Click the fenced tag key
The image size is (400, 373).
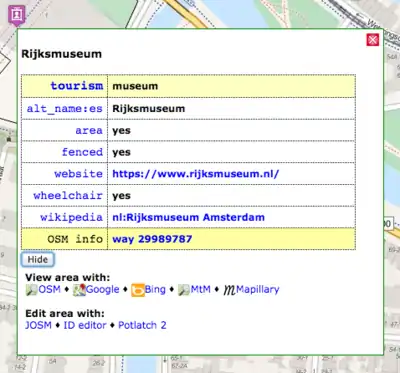pos(82,152)
